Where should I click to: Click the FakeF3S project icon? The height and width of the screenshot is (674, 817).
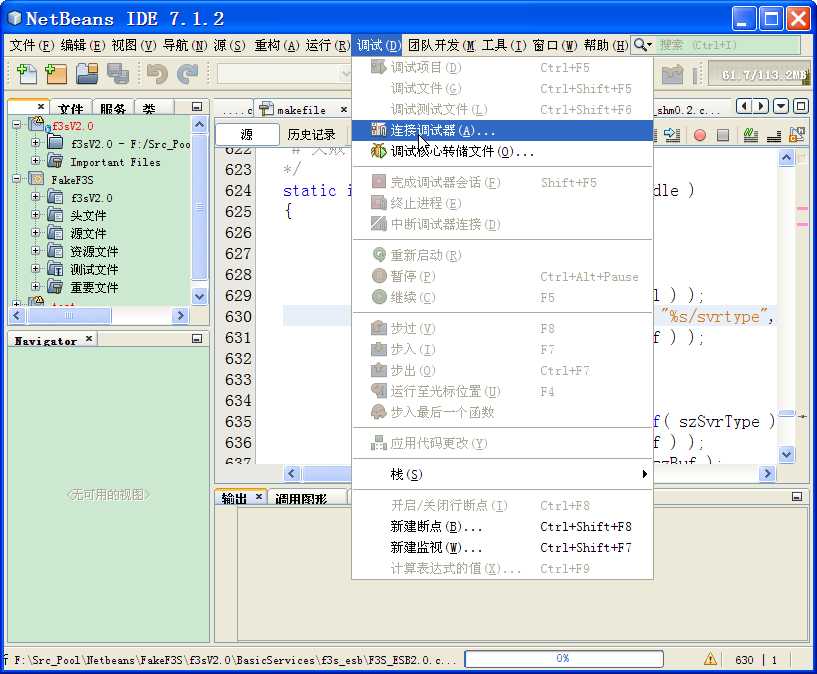pos(36,179)
